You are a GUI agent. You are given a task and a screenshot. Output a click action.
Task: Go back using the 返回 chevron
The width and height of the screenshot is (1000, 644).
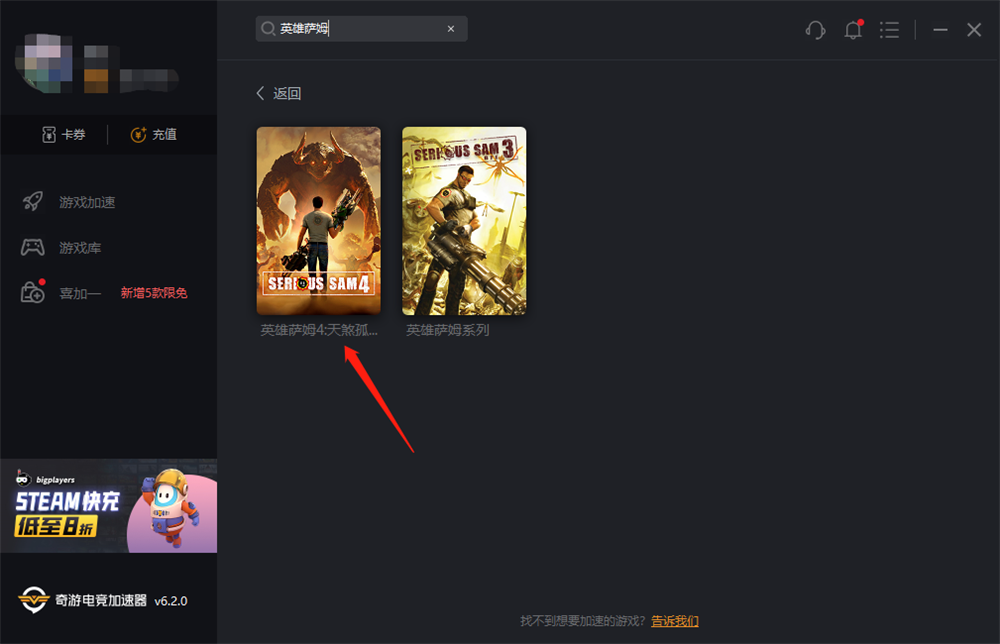[x=261, y=93]
